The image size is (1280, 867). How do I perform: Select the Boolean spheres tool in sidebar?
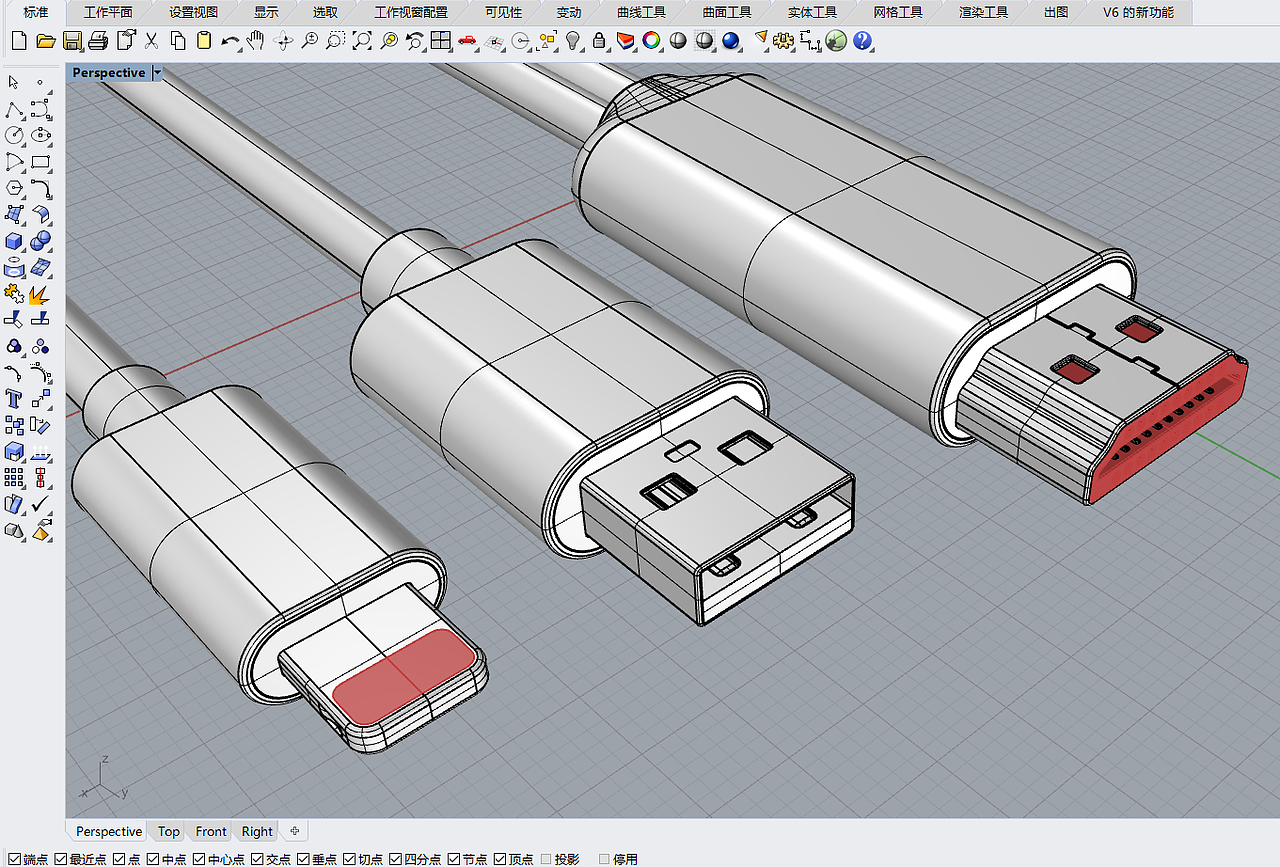click(41, 241)
